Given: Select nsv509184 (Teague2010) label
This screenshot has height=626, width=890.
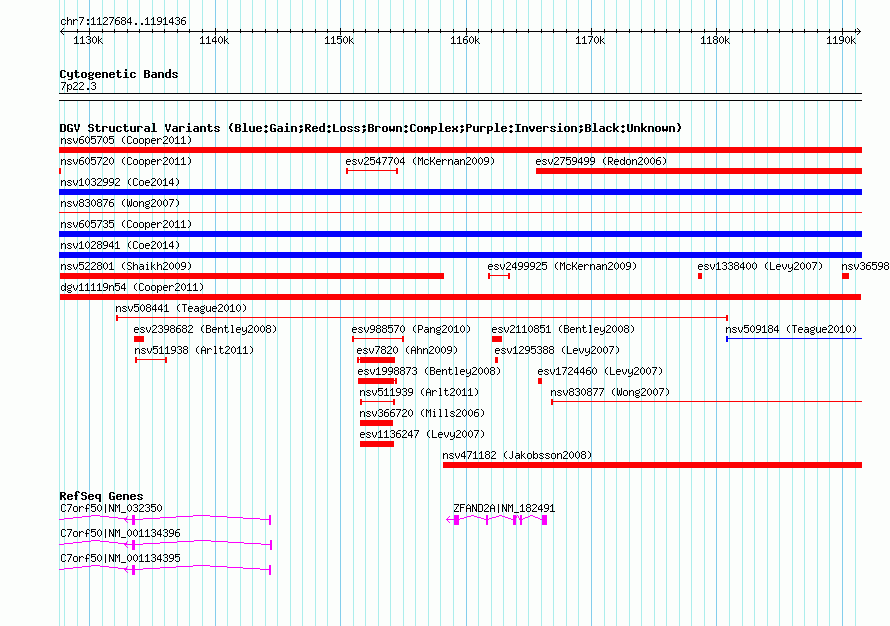Looking at the screenshot, I should pos(791,329).
